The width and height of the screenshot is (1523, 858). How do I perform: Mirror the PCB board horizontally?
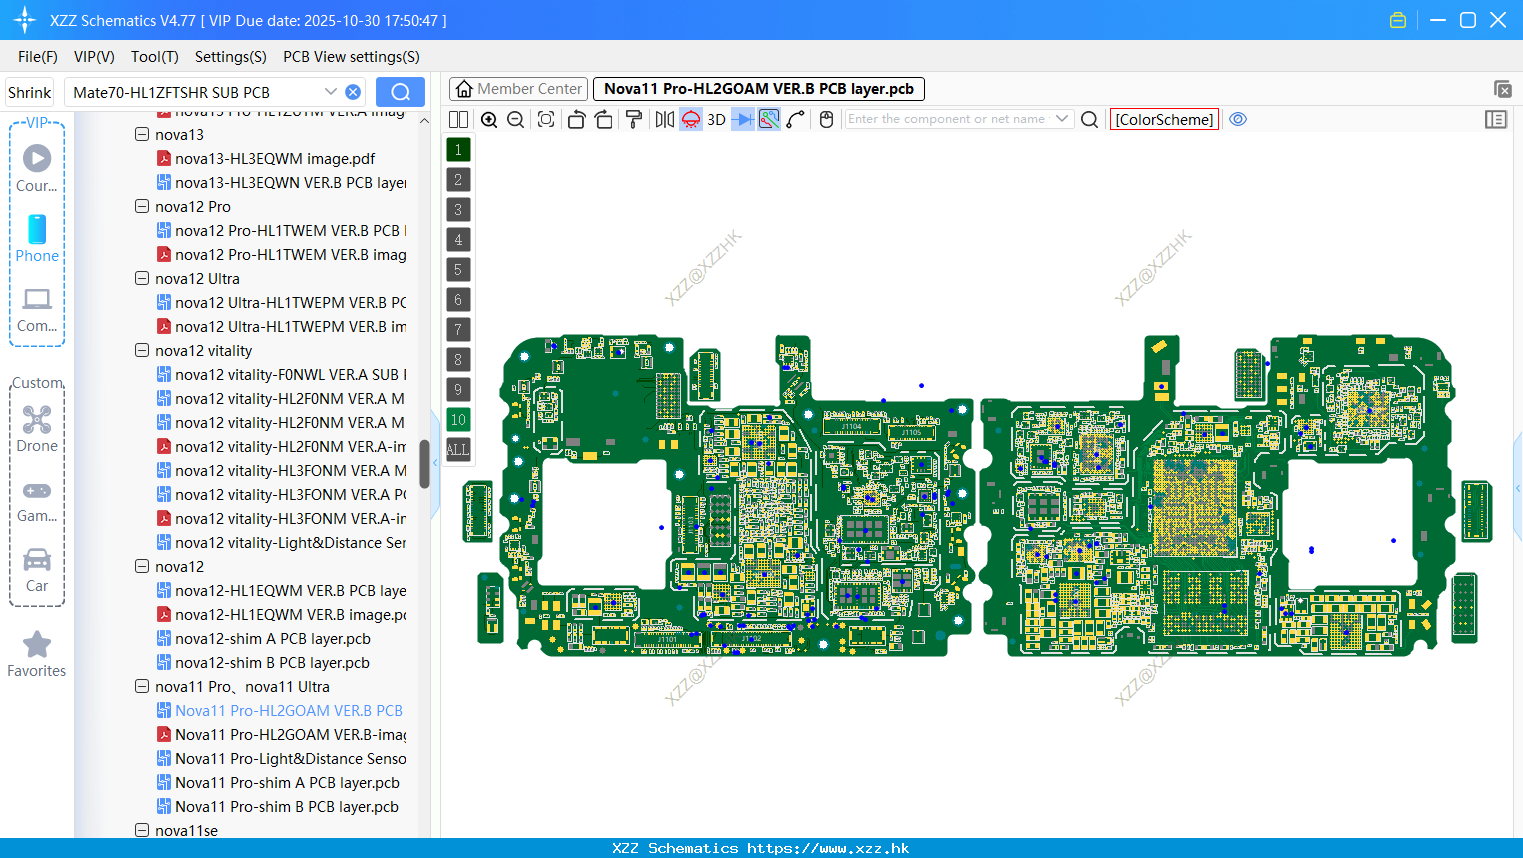tap(664, 119)
